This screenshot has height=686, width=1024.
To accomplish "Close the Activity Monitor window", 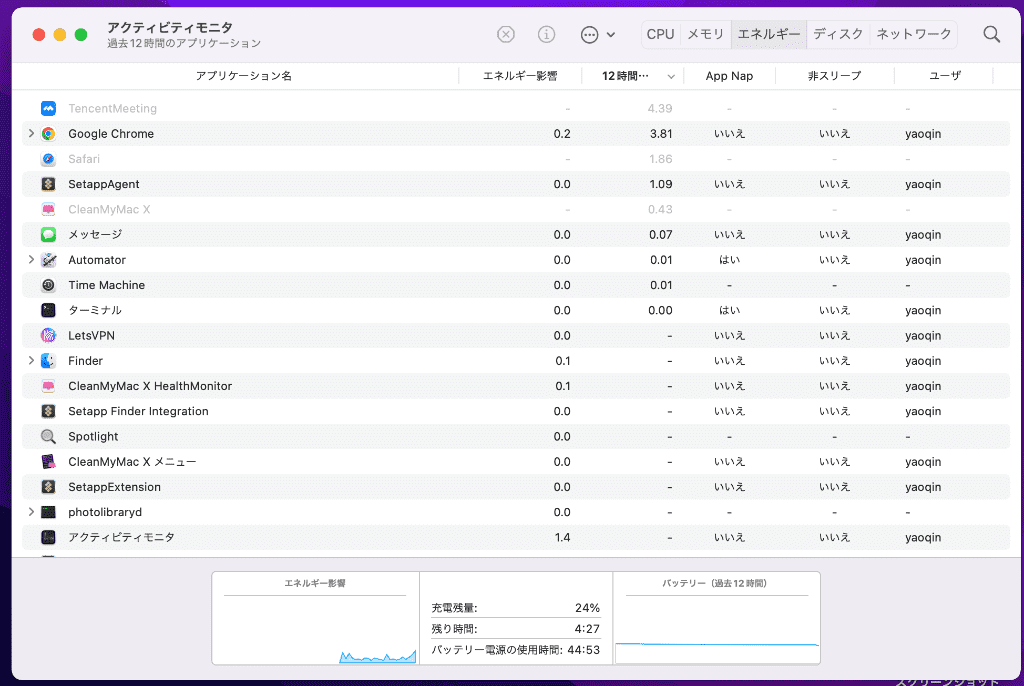I will tap(39, 35).
